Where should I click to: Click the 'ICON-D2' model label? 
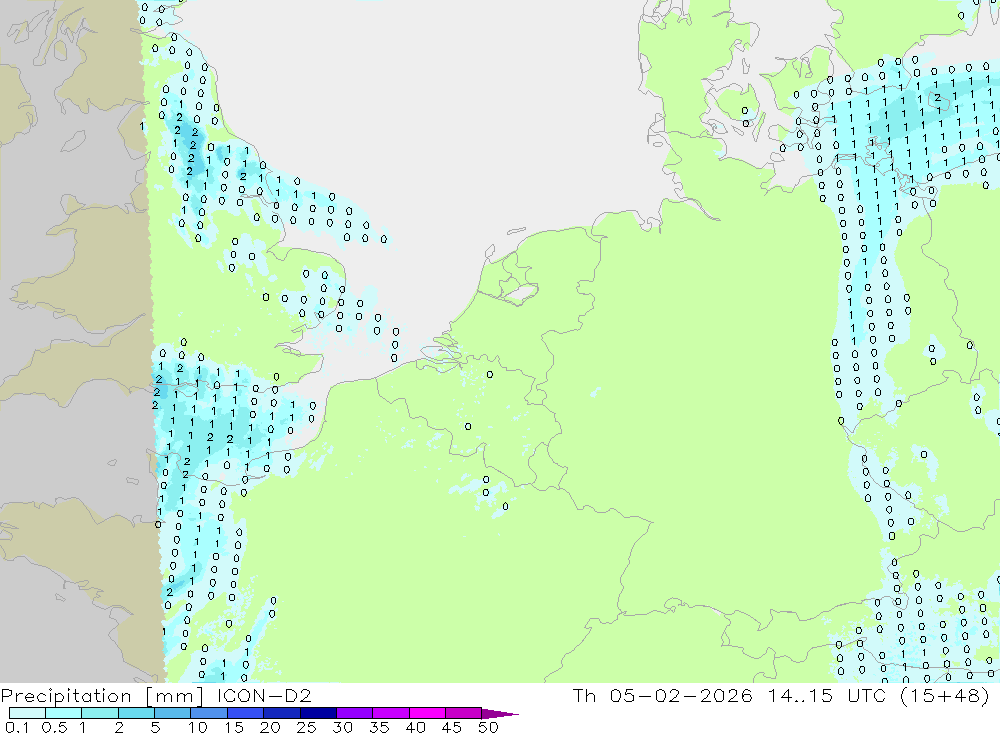(x=264, y=695)
